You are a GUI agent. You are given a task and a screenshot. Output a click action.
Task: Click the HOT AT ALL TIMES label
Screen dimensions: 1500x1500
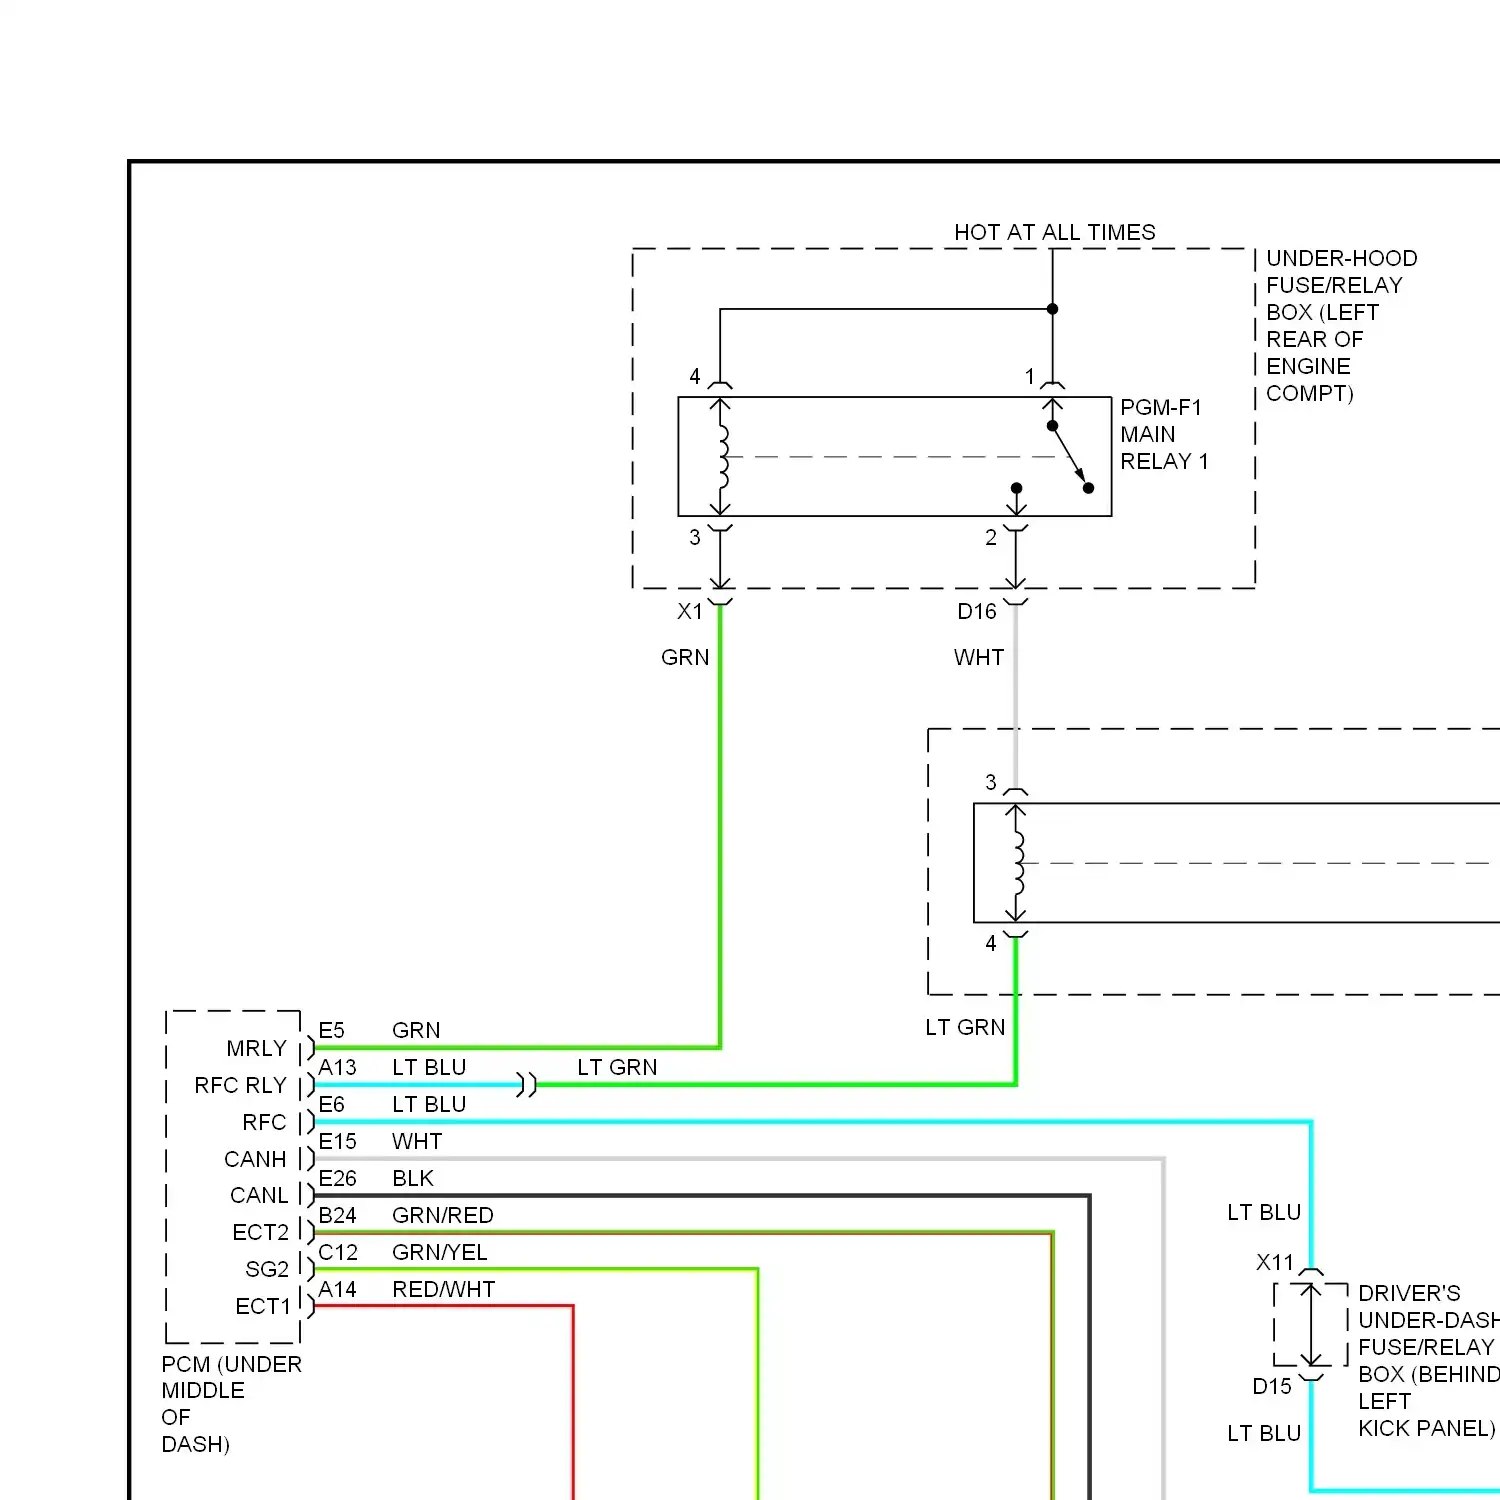1054,232
